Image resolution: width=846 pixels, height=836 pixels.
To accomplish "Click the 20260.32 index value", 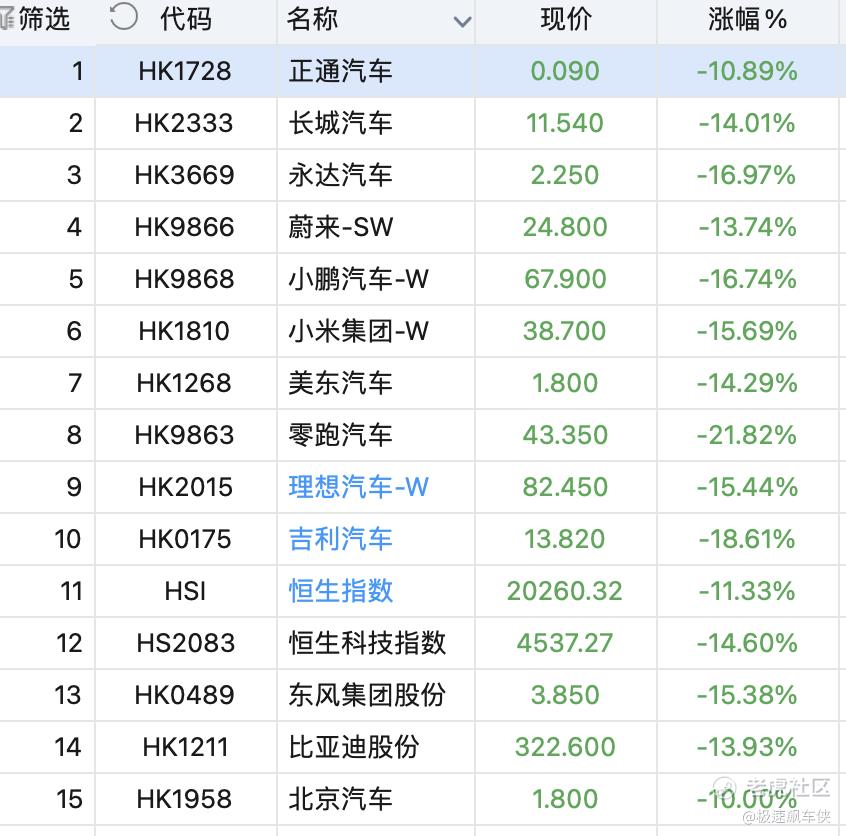I will click(x=565, y=591).
